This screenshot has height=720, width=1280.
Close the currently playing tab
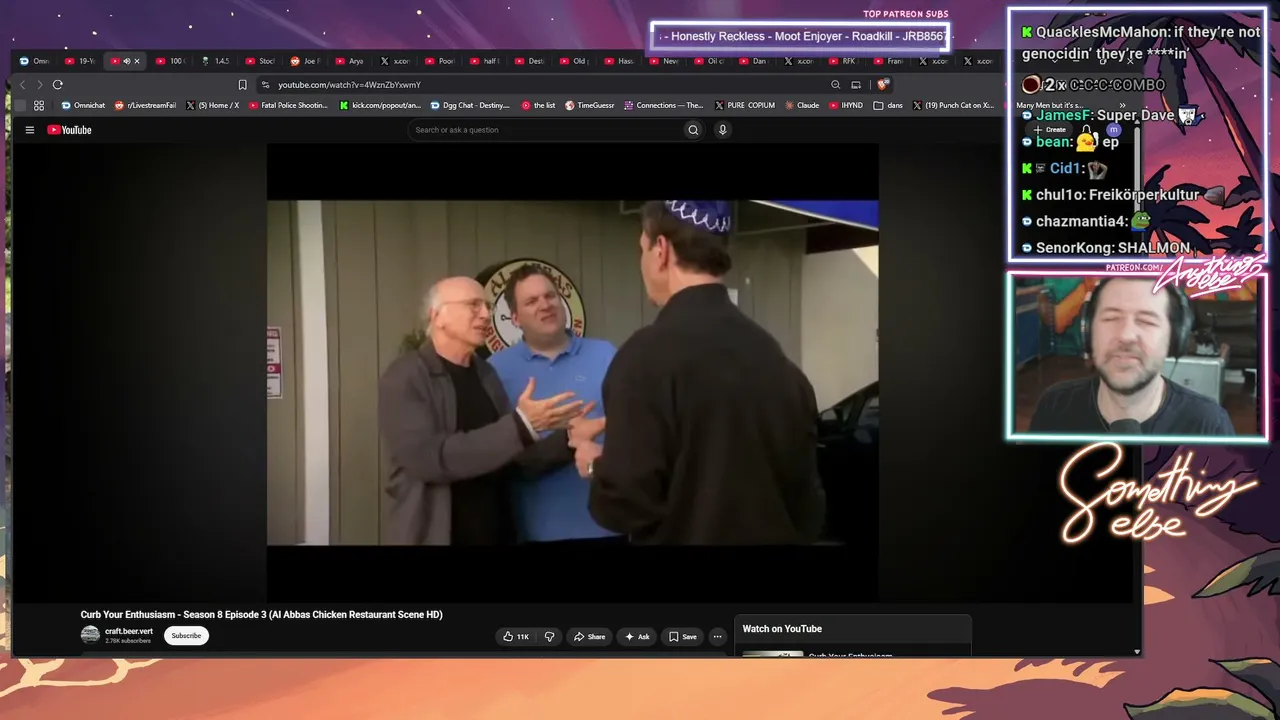click(x=137, y=61)
